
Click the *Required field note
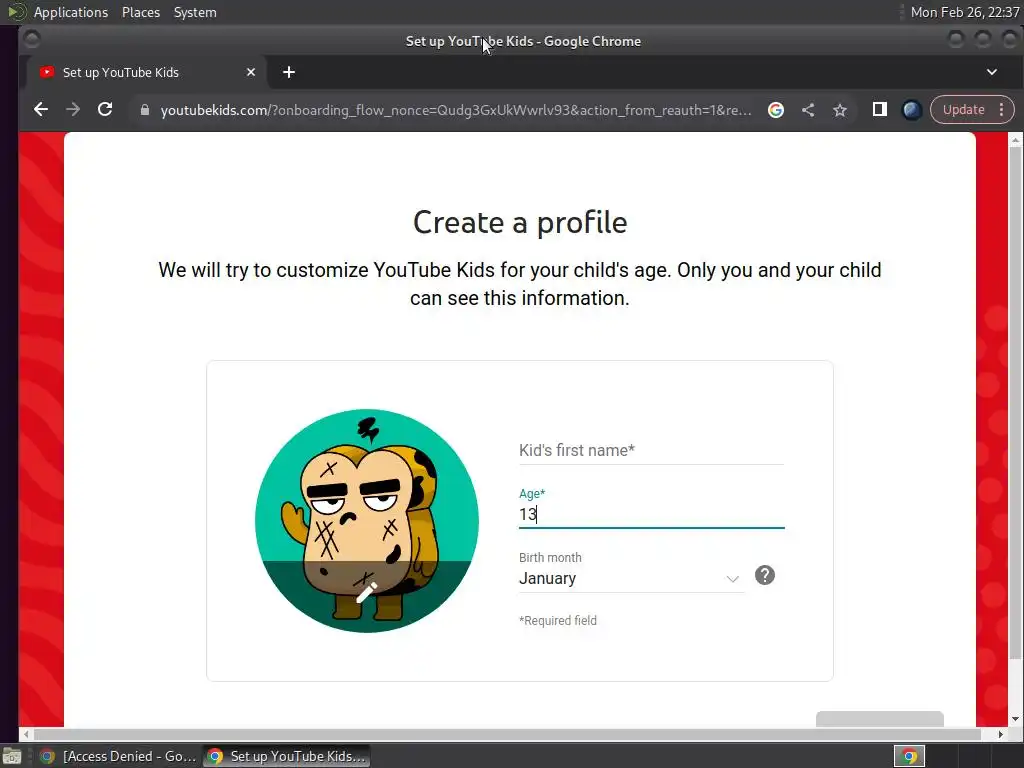coord(558,620)
